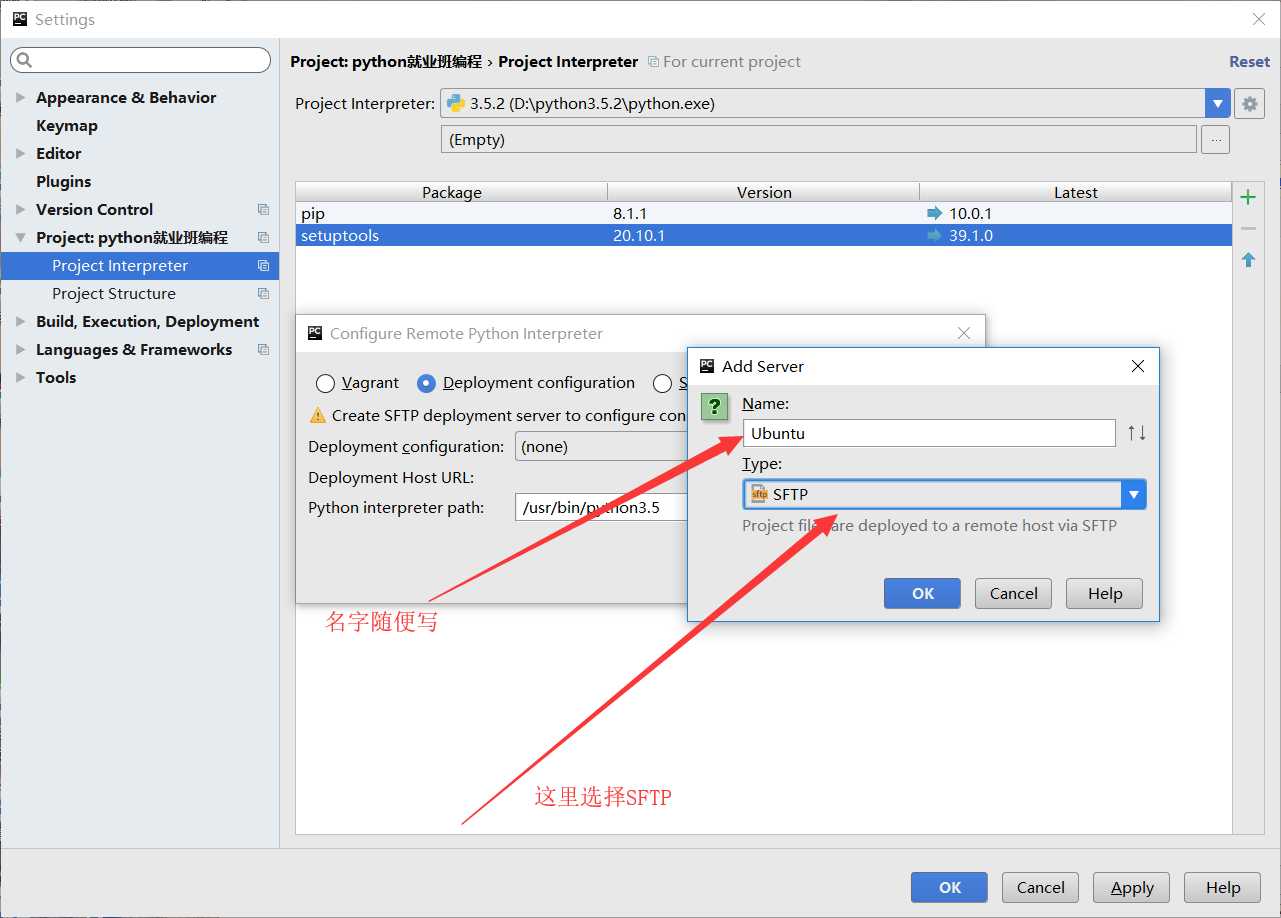Expand the Editor settings node
This screenshot has height=918, width=1281.
(x=20, y=153)
